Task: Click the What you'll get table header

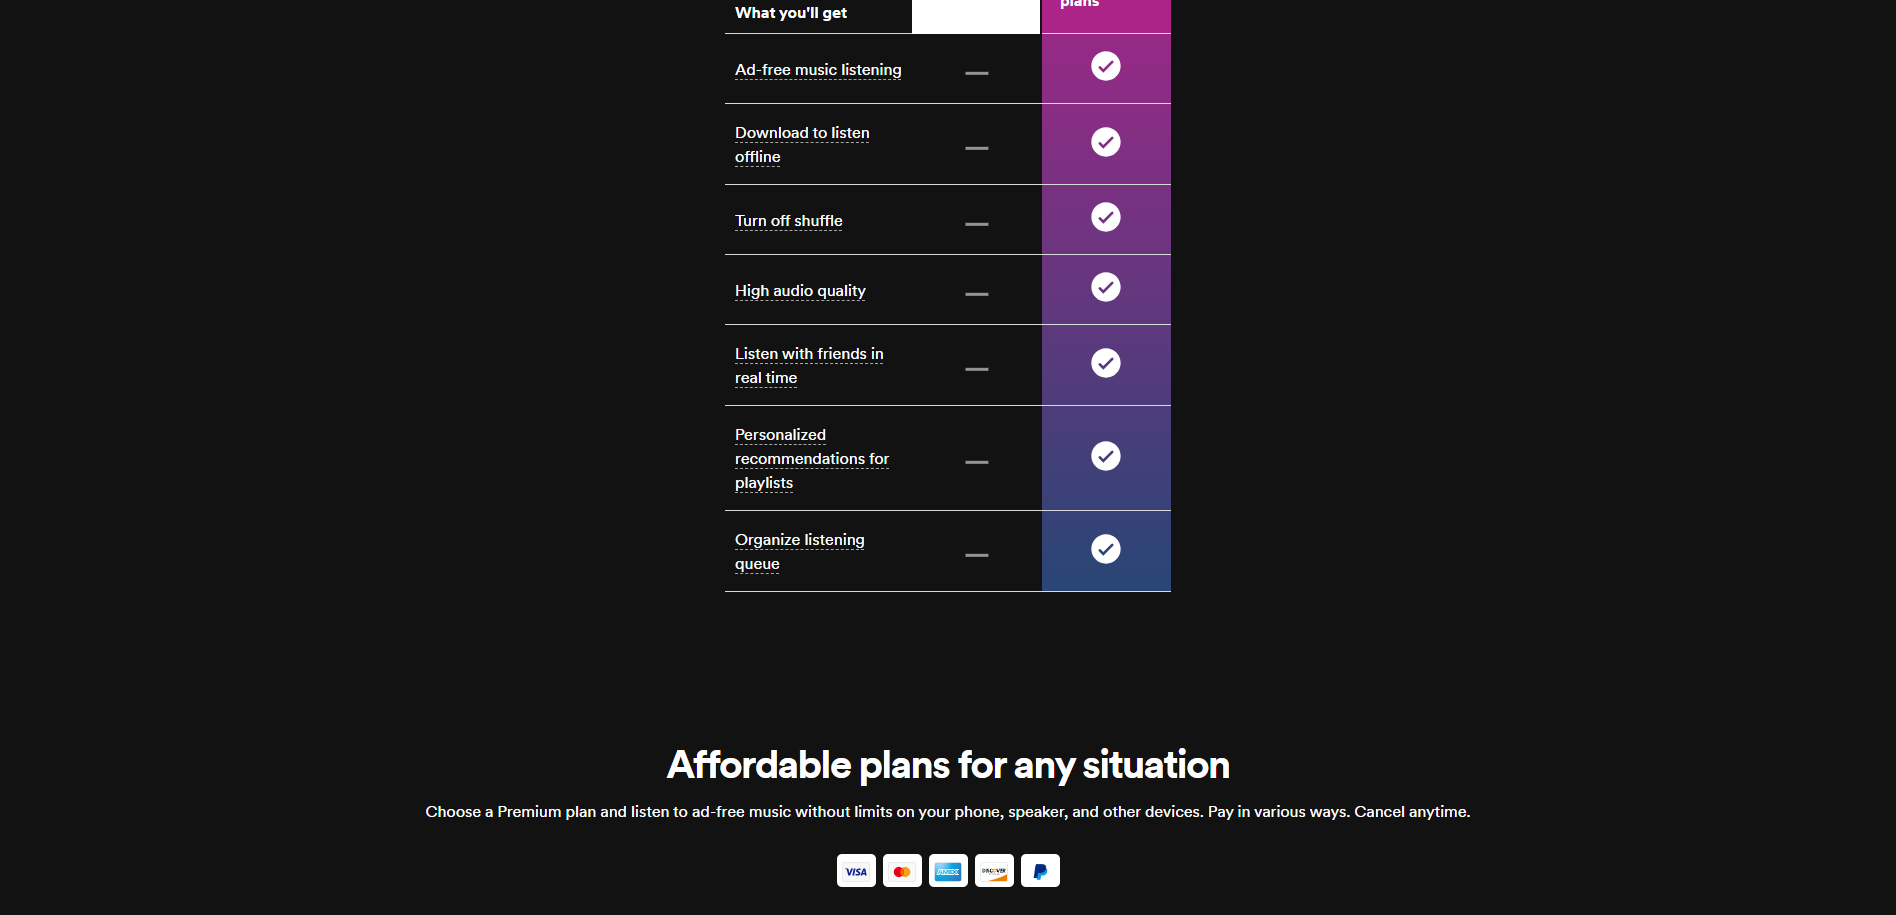Action: [x=791, y=13]
